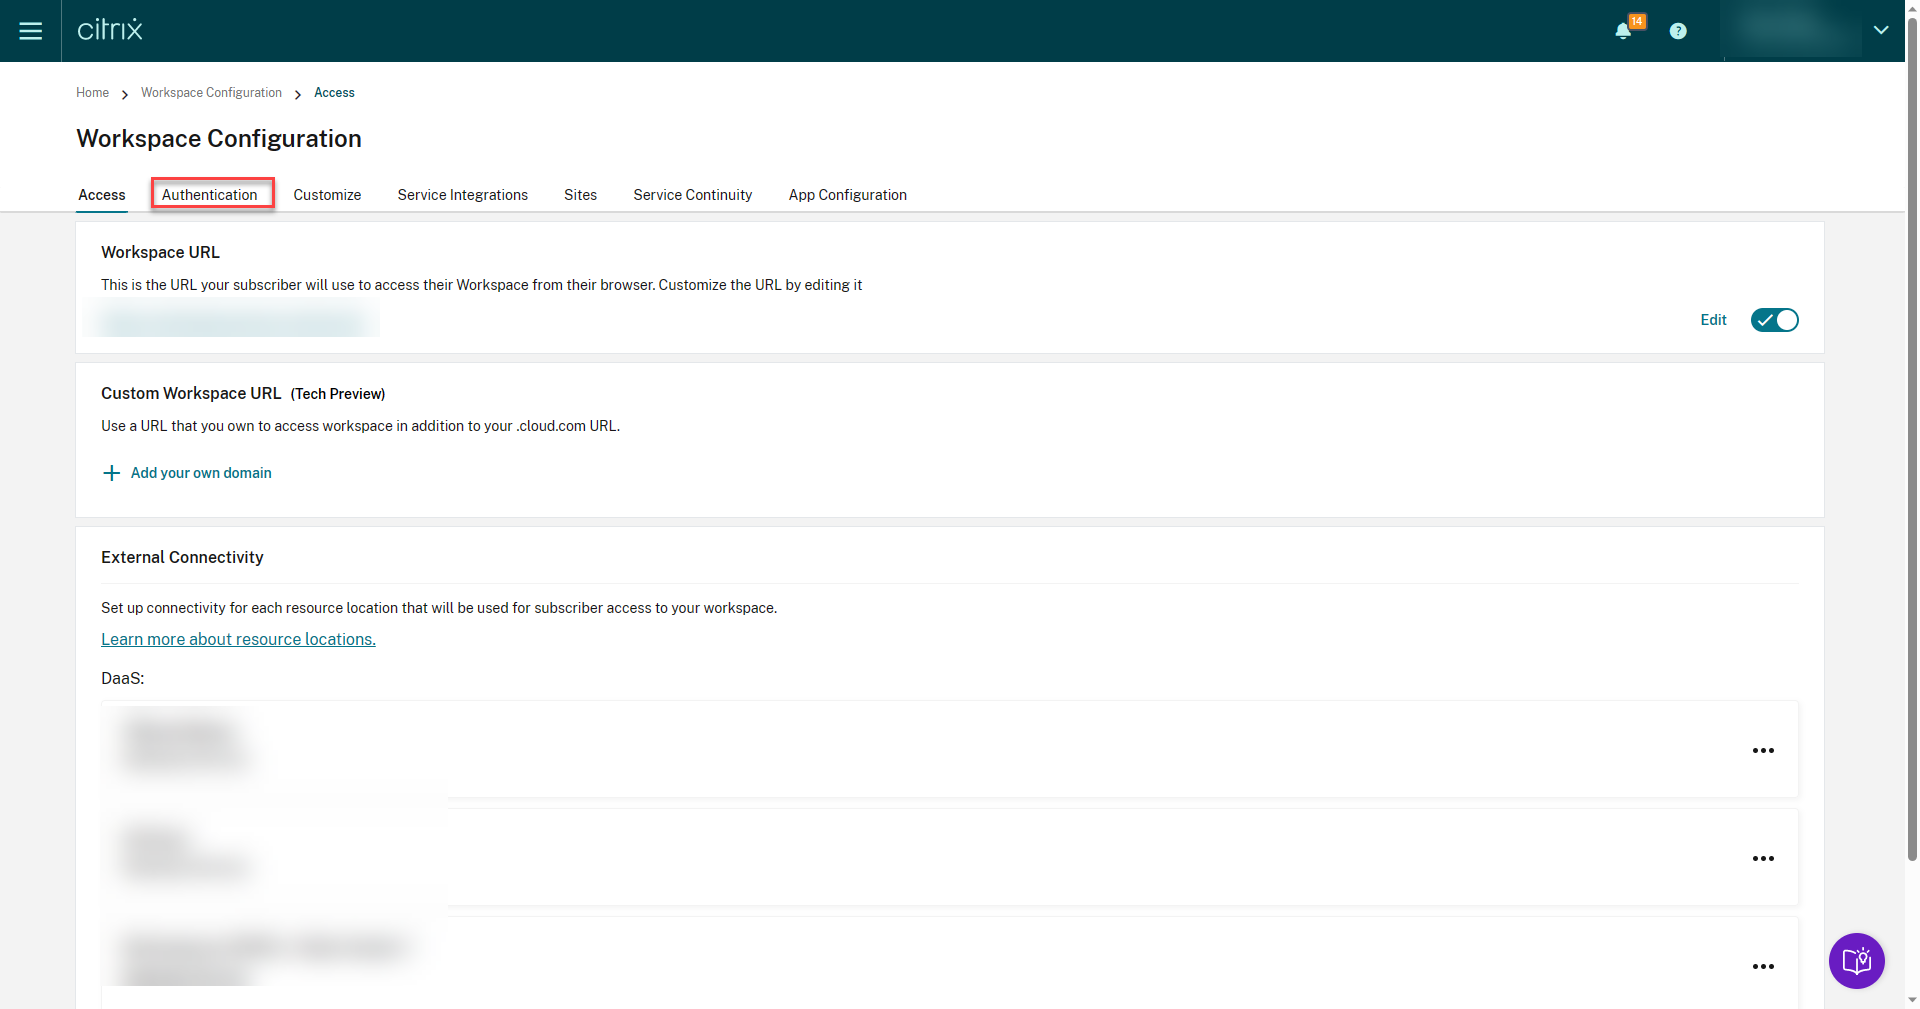The image size is (1920, 1009).
Task: Open the hamburger navigation menu
Action: click(31, 31)
